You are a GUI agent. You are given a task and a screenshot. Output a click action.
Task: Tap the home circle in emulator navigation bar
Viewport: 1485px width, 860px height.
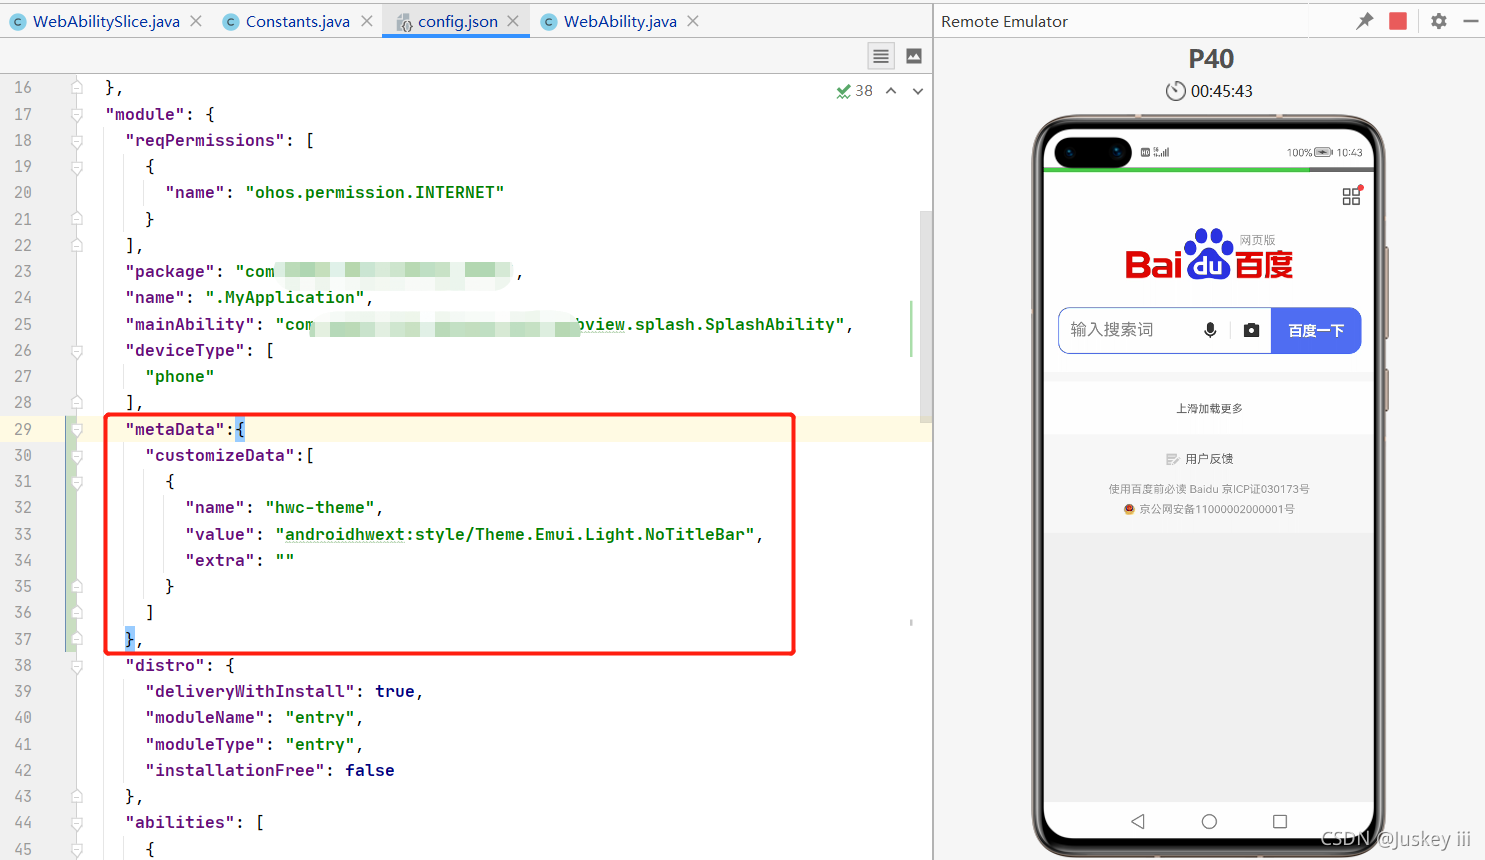(1209, 821)
